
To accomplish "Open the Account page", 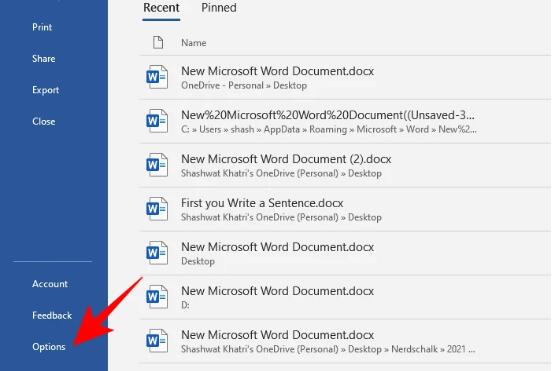I will tap(49, 284).
